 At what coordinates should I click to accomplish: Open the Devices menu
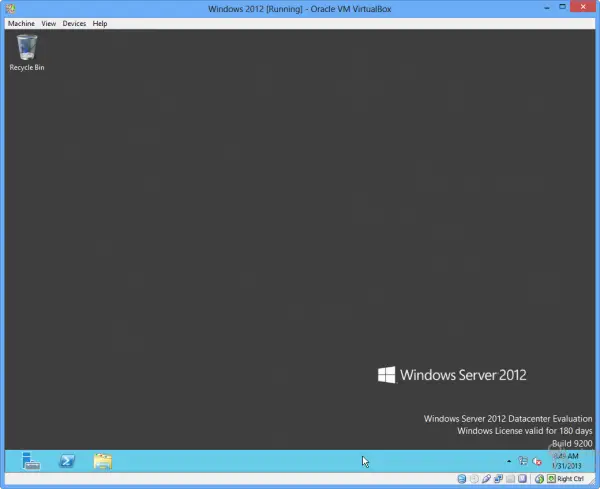tap(74, 23)
